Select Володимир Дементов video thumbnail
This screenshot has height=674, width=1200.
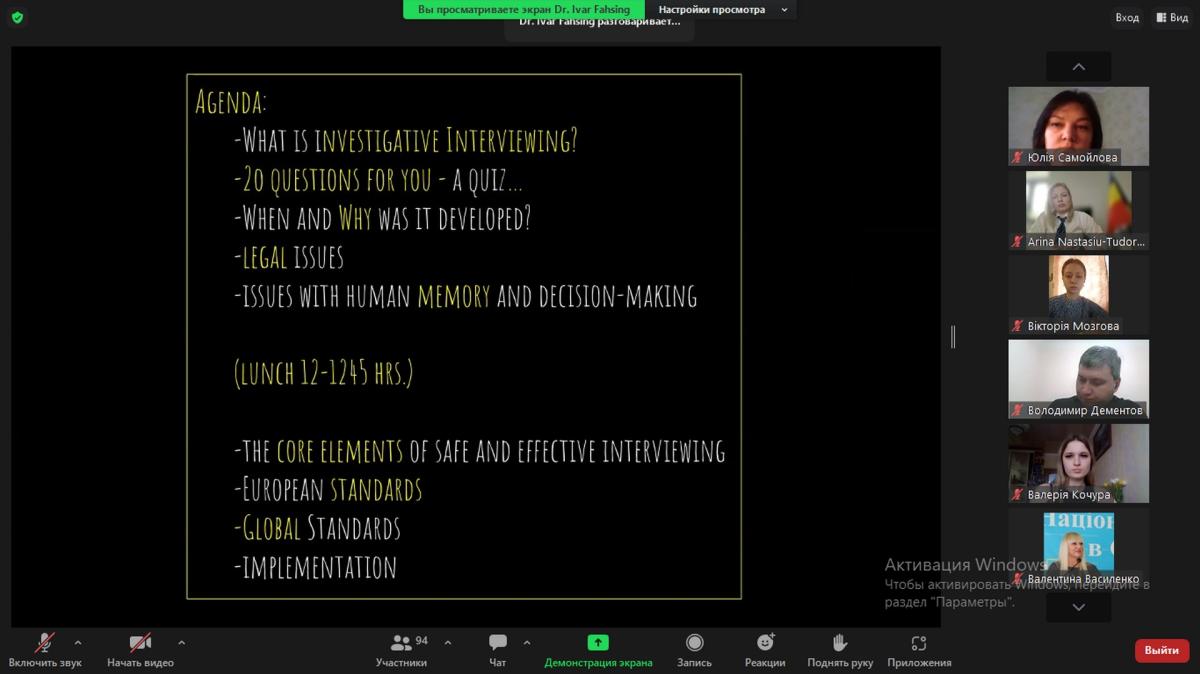click(1078, 378)
